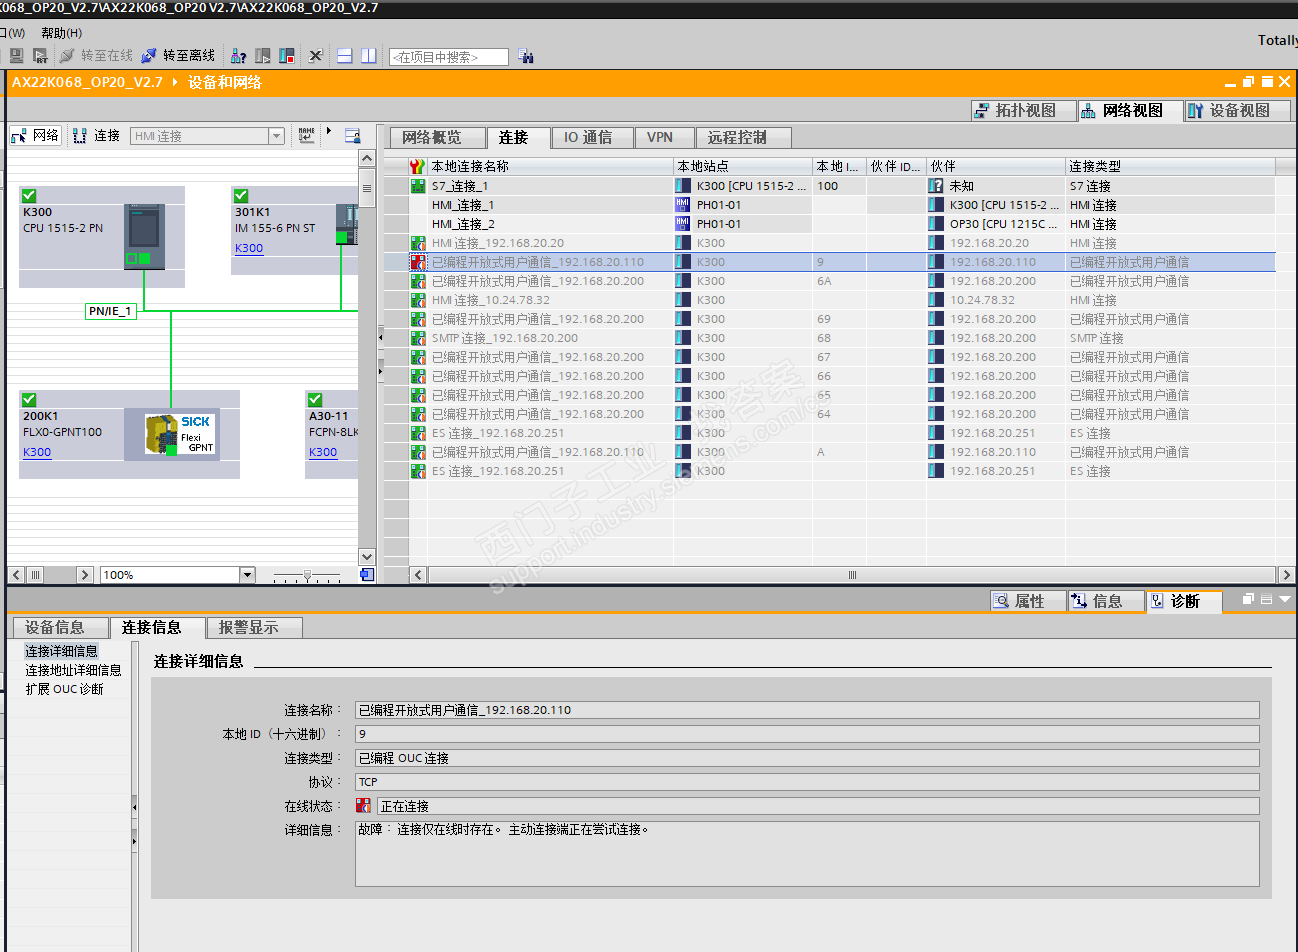1298x952 pixels.
Task: Switch to the 拓扑视图 topology view tab
Action: click(1025, 111)
